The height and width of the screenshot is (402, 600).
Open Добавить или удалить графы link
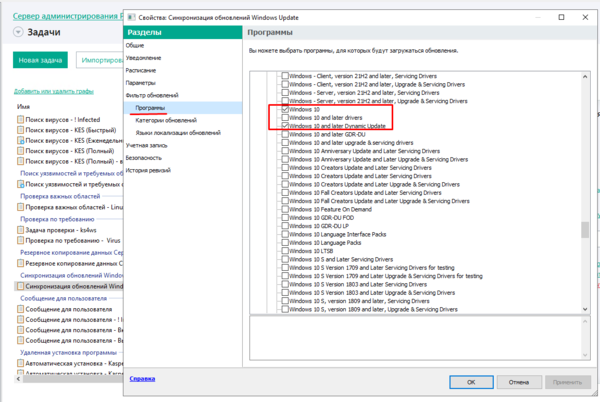pos(54,91)
